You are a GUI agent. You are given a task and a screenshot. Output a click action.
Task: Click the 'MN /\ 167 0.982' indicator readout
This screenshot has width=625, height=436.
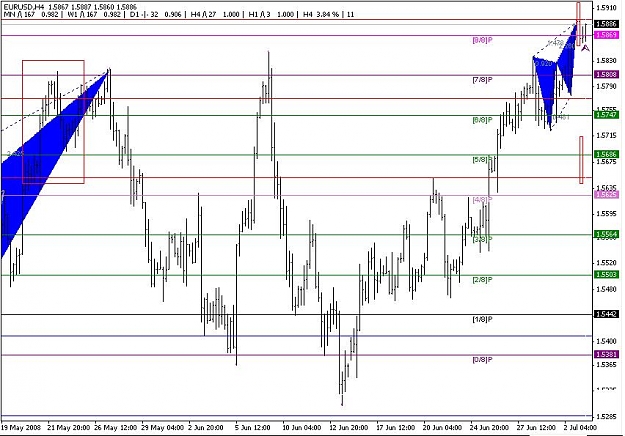point(31,14)
